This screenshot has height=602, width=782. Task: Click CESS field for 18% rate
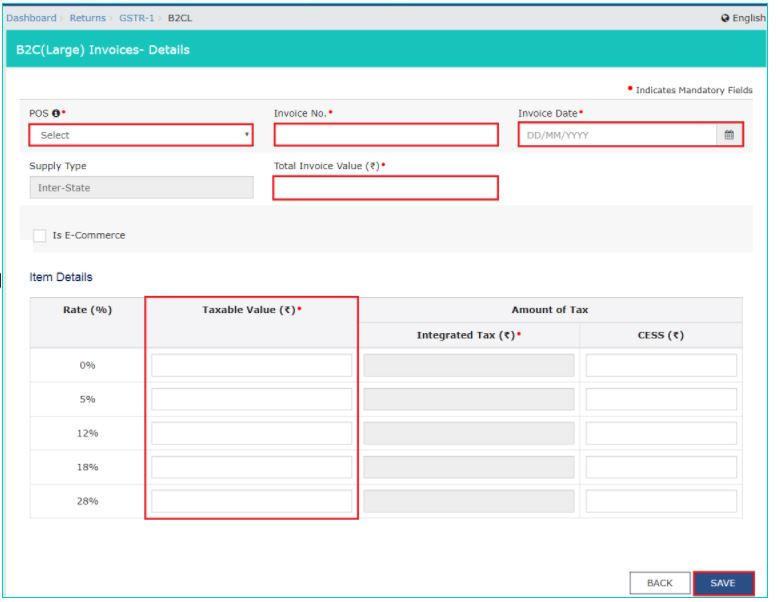point(661,467)
